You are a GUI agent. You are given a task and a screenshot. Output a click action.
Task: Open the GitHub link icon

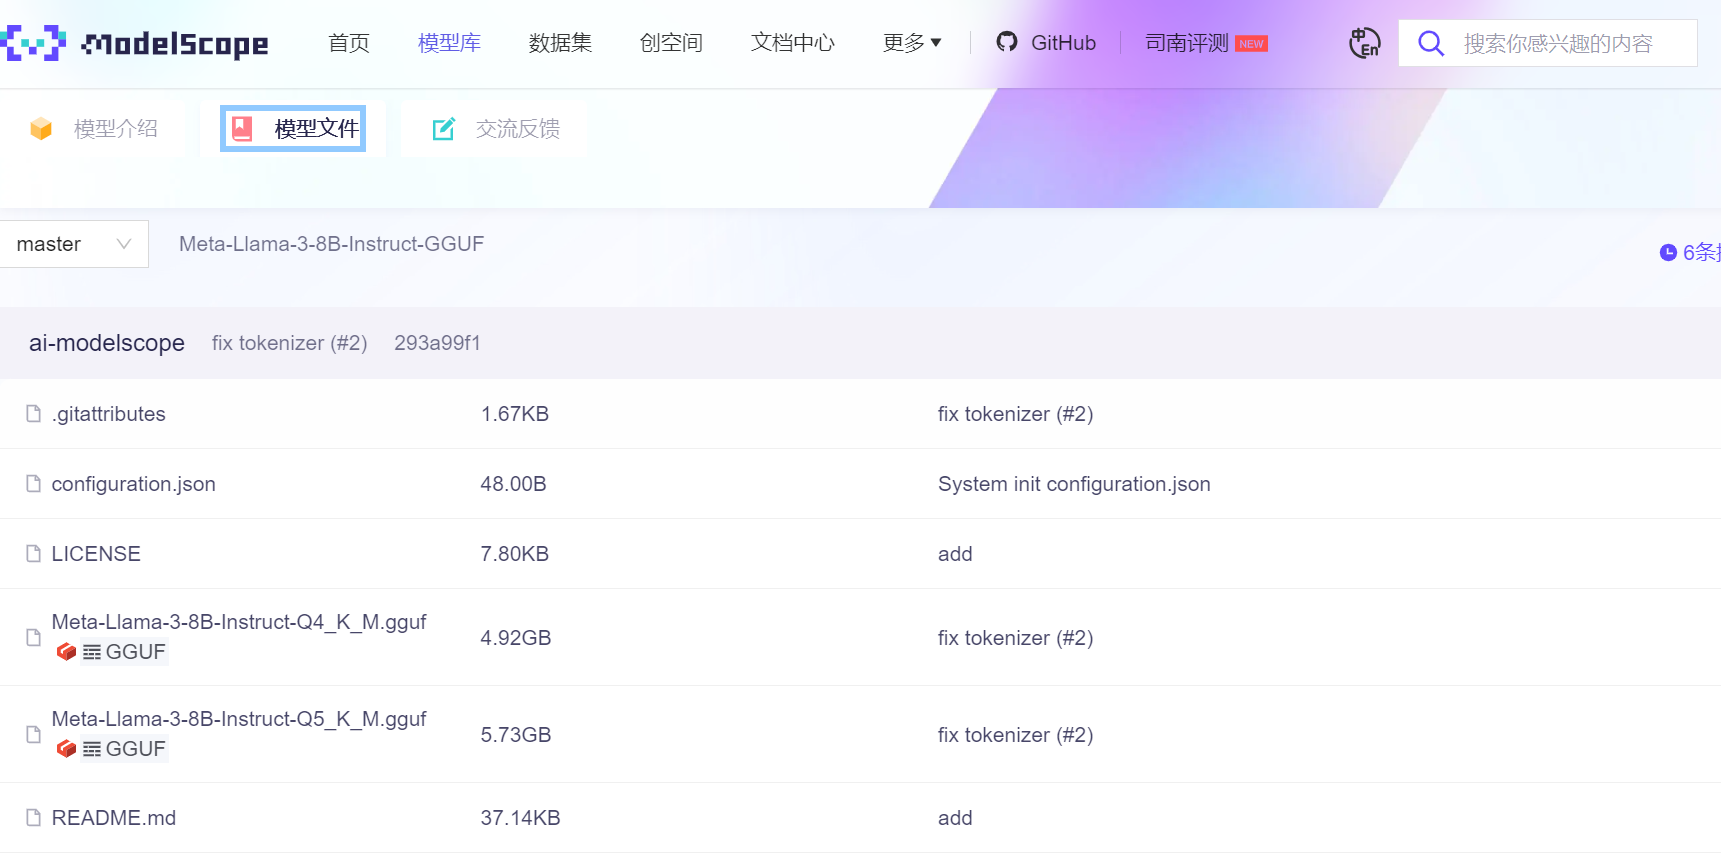(1007, 42)
